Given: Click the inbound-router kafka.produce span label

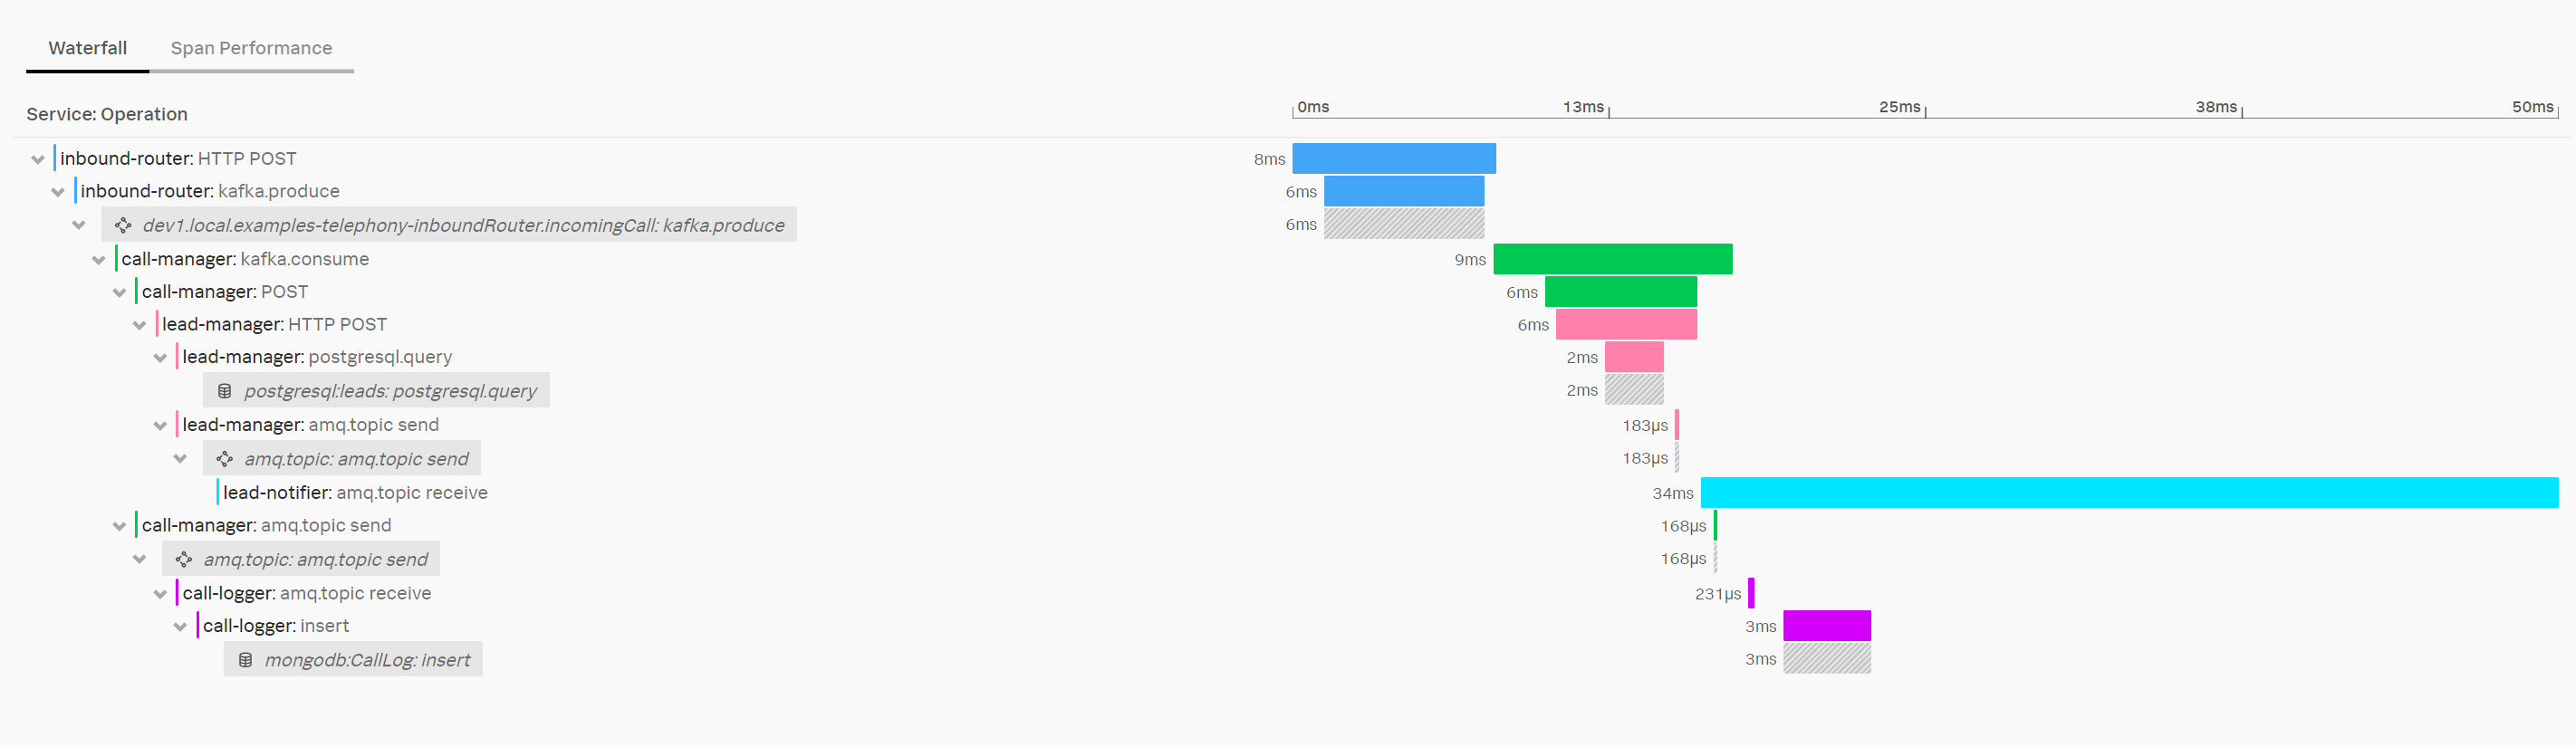Looking at the screenshot, I should (209, 191).
